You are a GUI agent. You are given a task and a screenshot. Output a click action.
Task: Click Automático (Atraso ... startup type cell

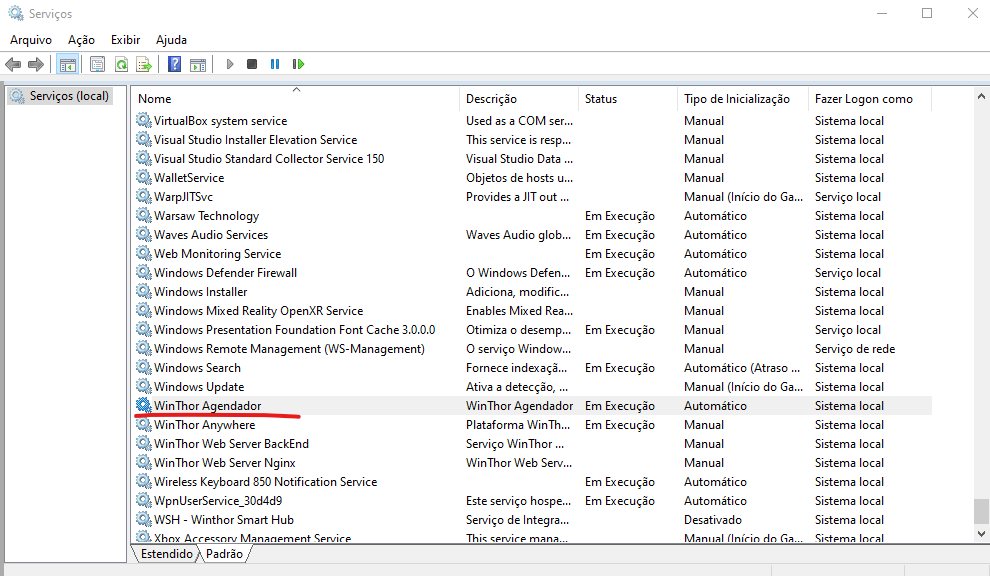click(742, 368)
